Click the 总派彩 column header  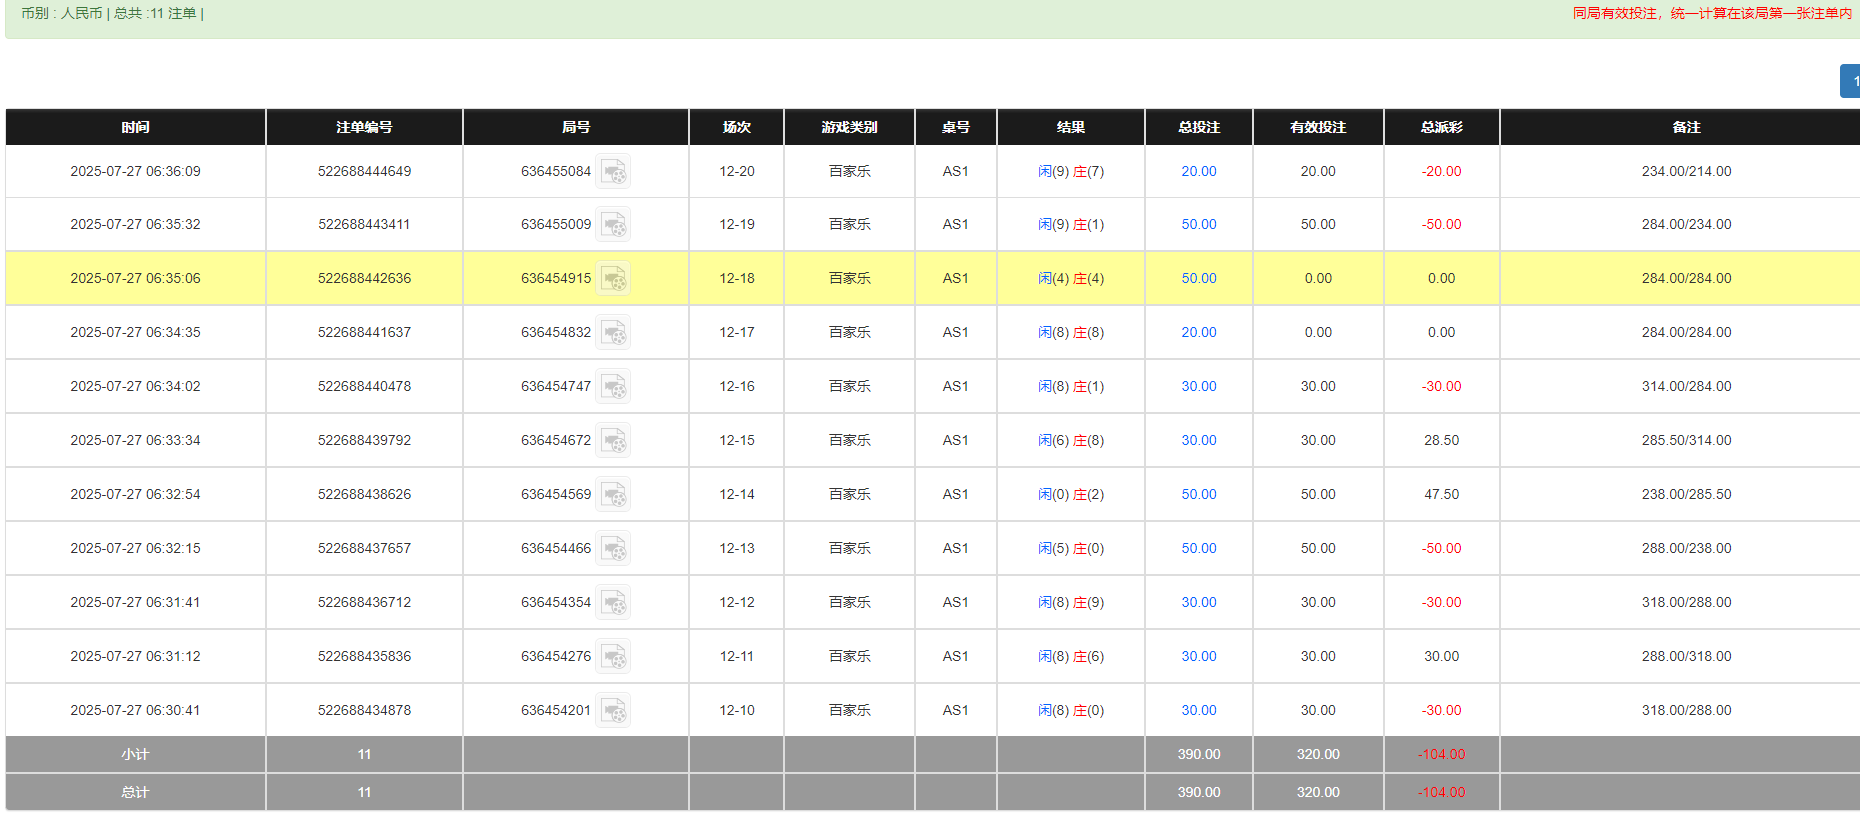[1441, 127]
